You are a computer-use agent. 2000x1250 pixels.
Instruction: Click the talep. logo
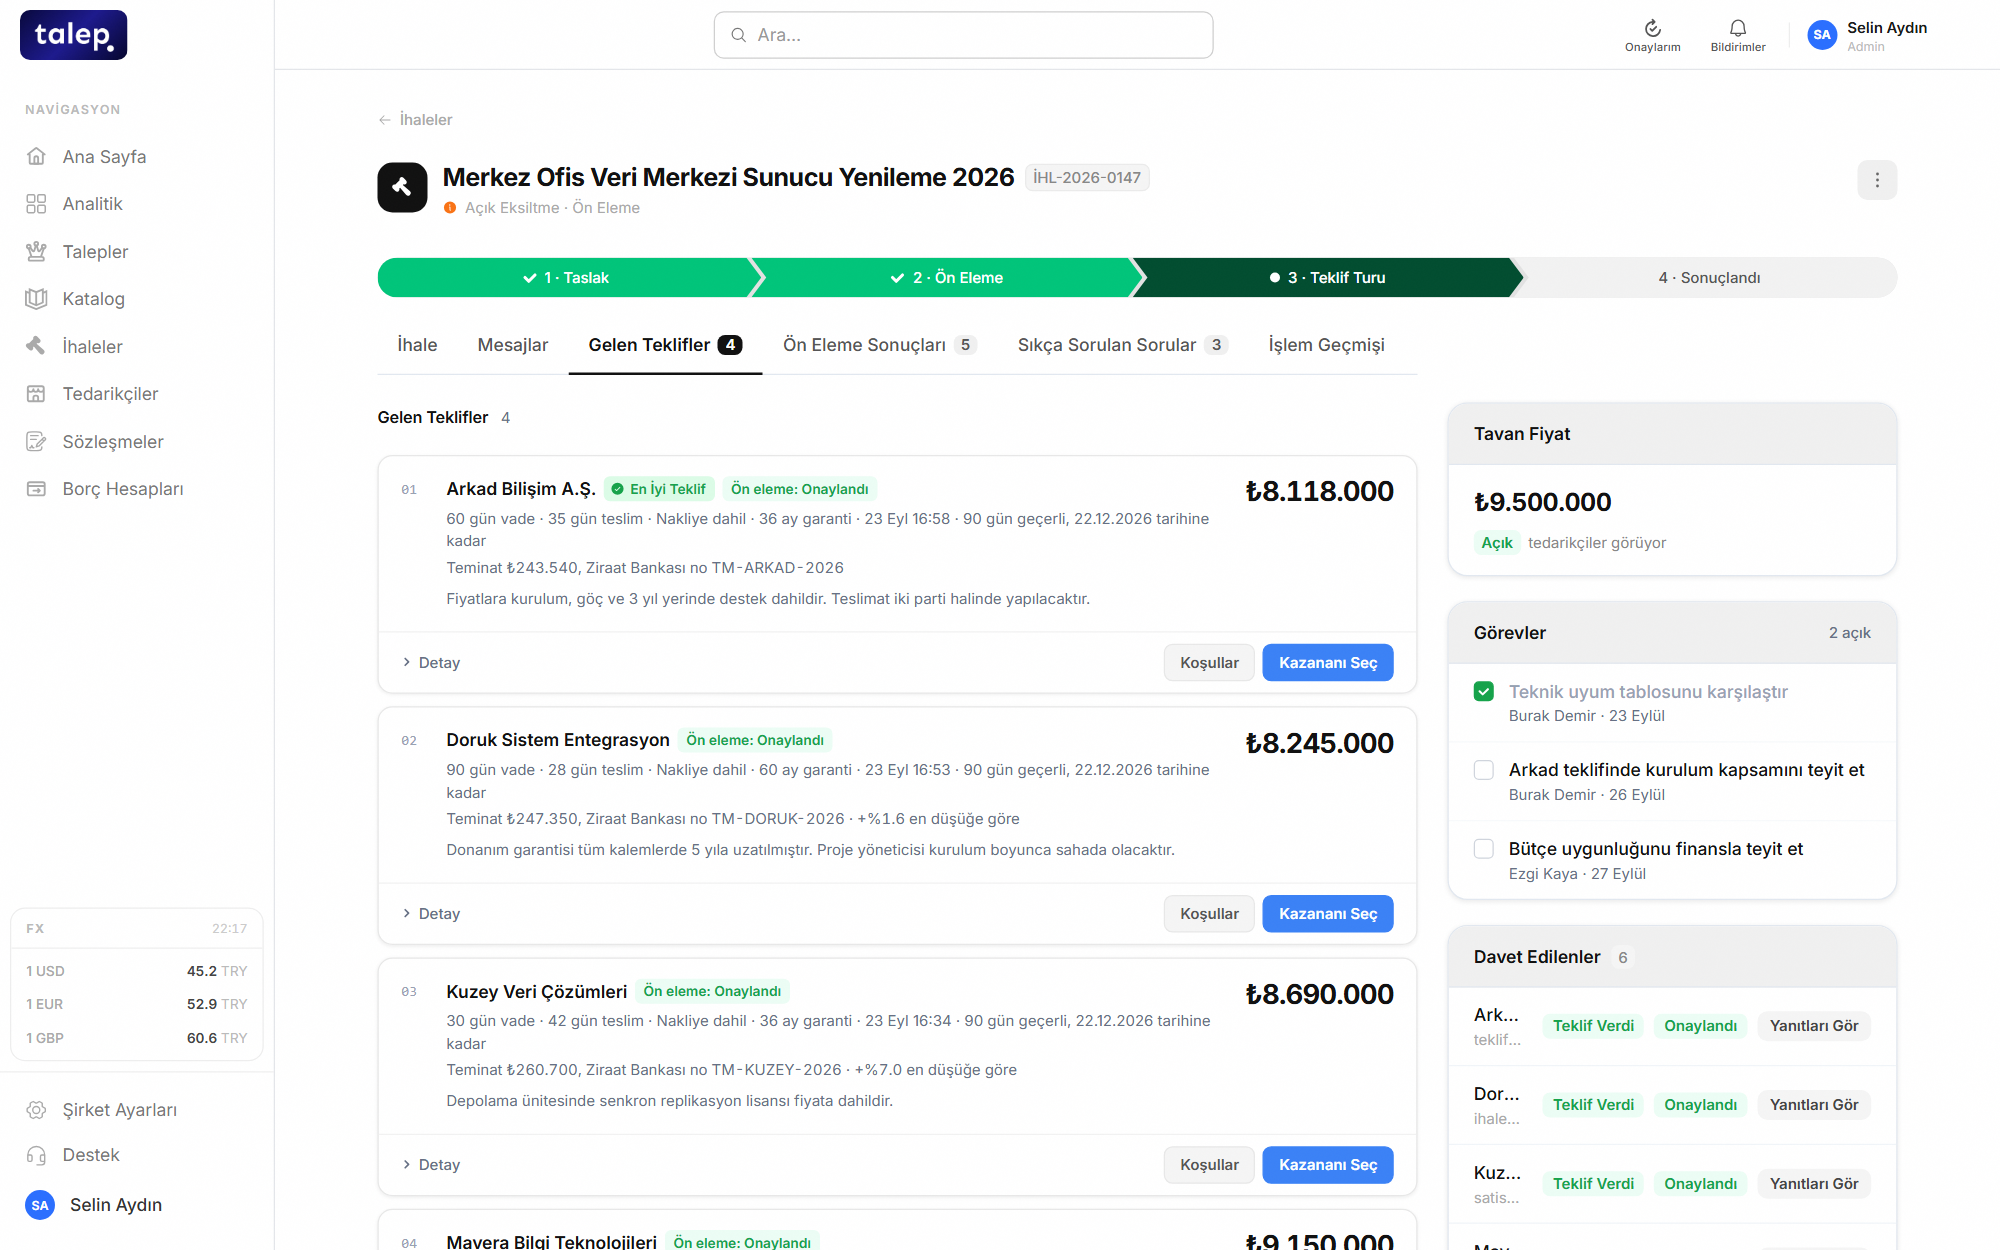pos(74,35)
